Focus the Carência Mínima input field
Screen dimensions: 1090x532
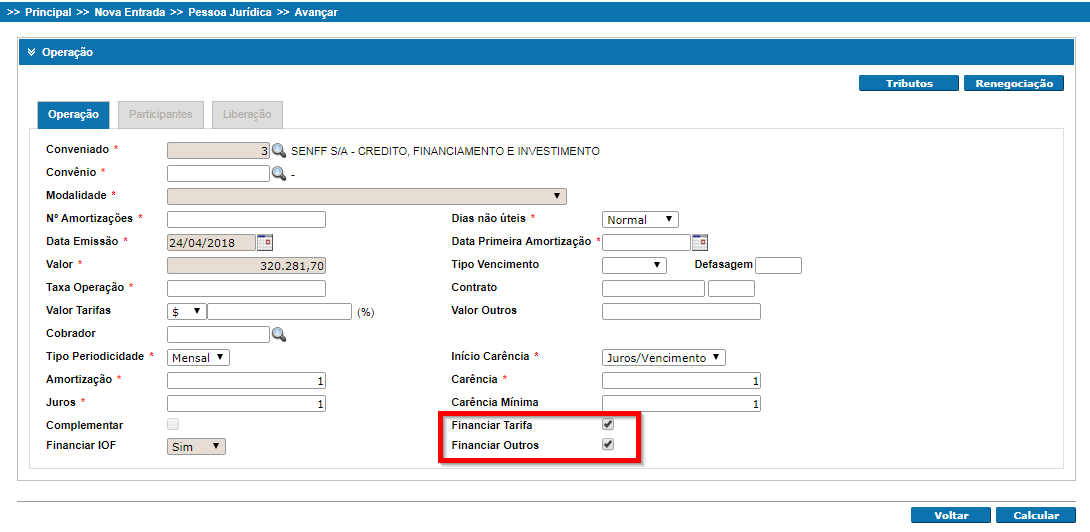(681, 403)
